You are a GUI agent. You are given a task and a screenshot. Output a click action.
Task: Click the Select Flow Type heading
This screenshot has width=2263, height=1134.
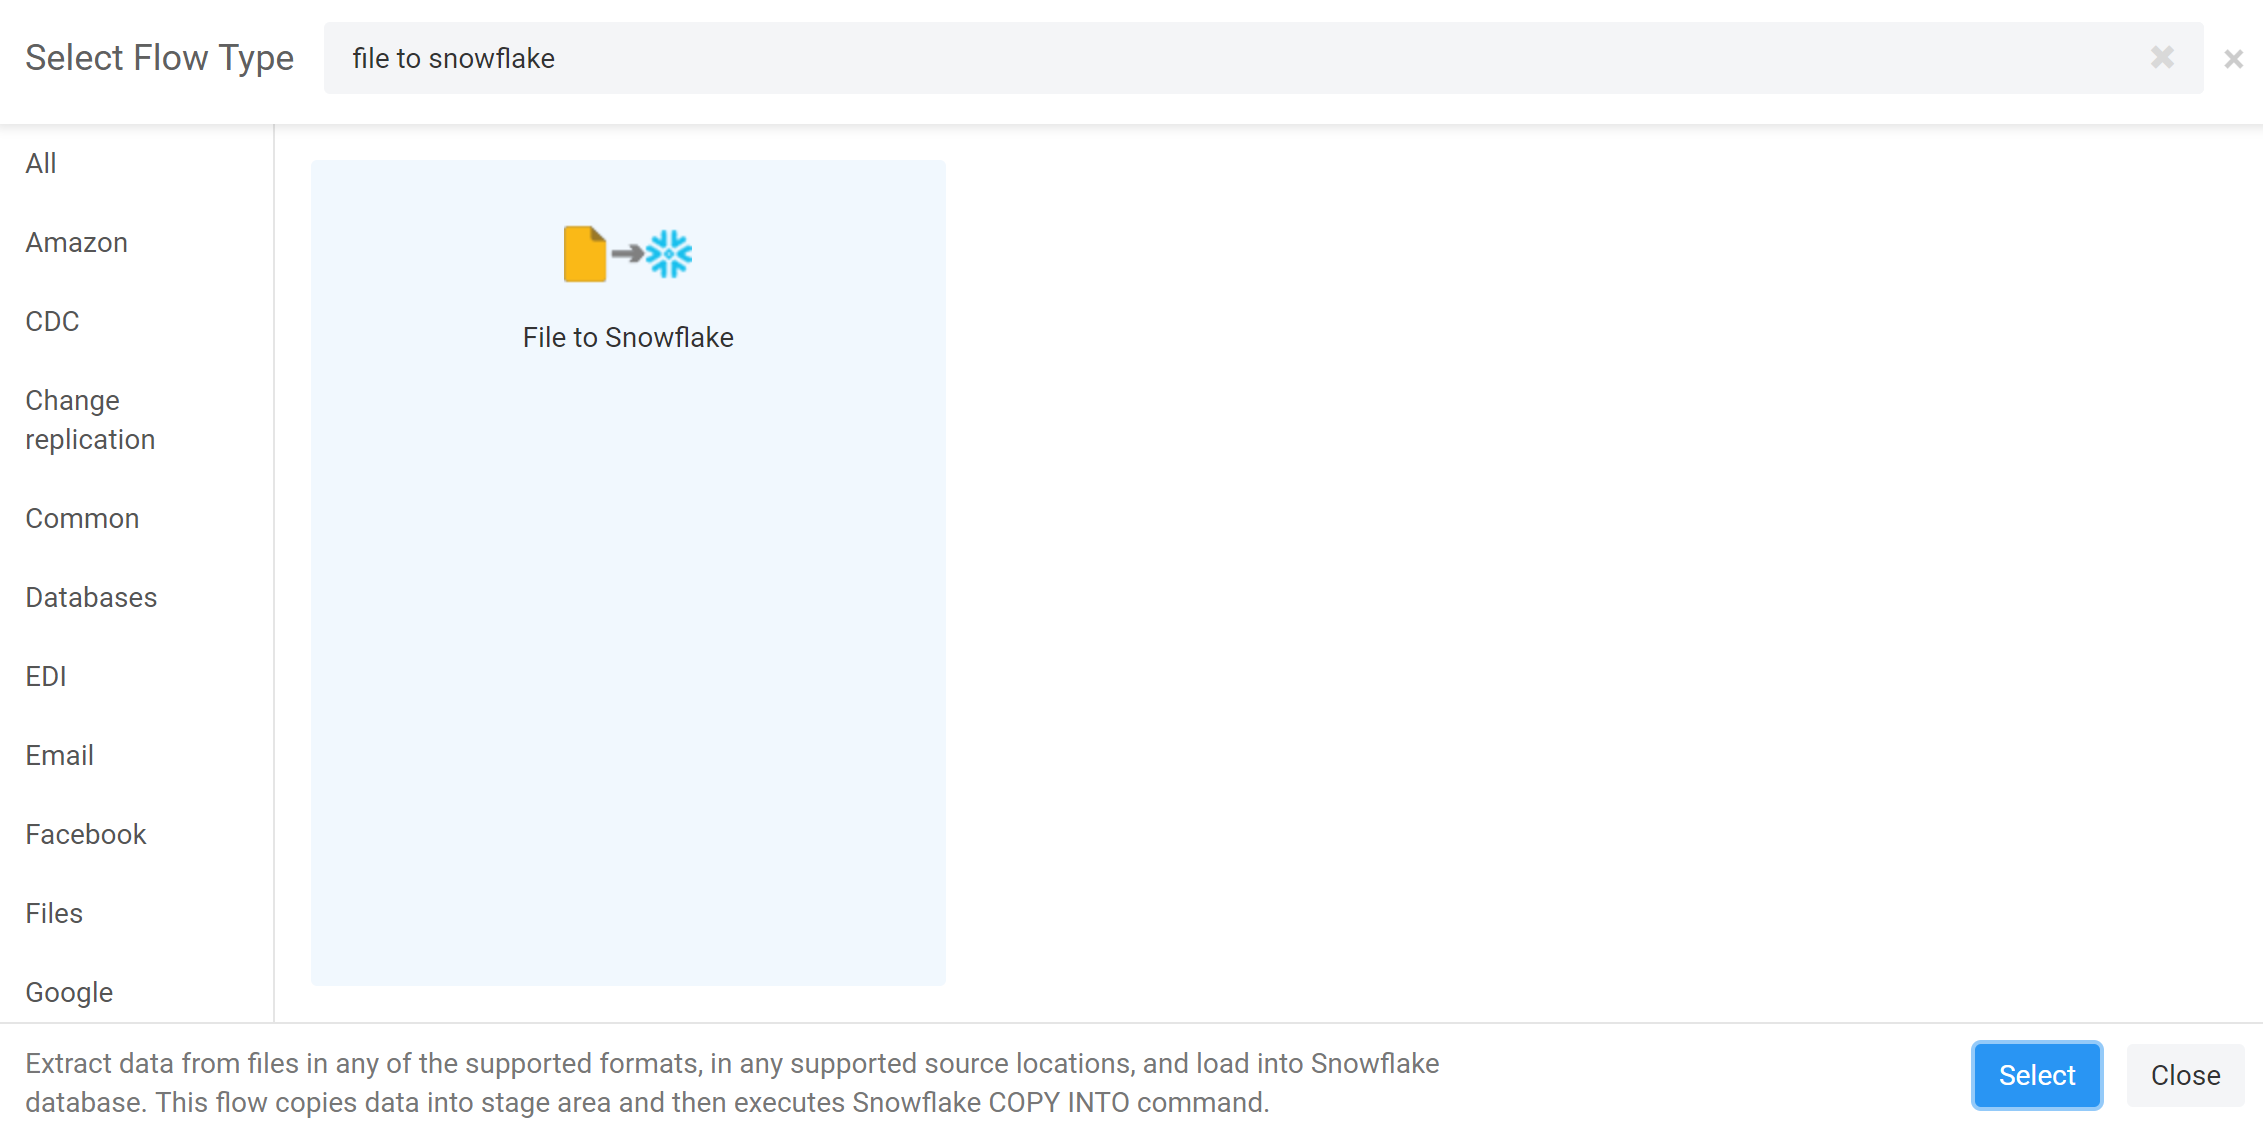click(x=160, y=58)
